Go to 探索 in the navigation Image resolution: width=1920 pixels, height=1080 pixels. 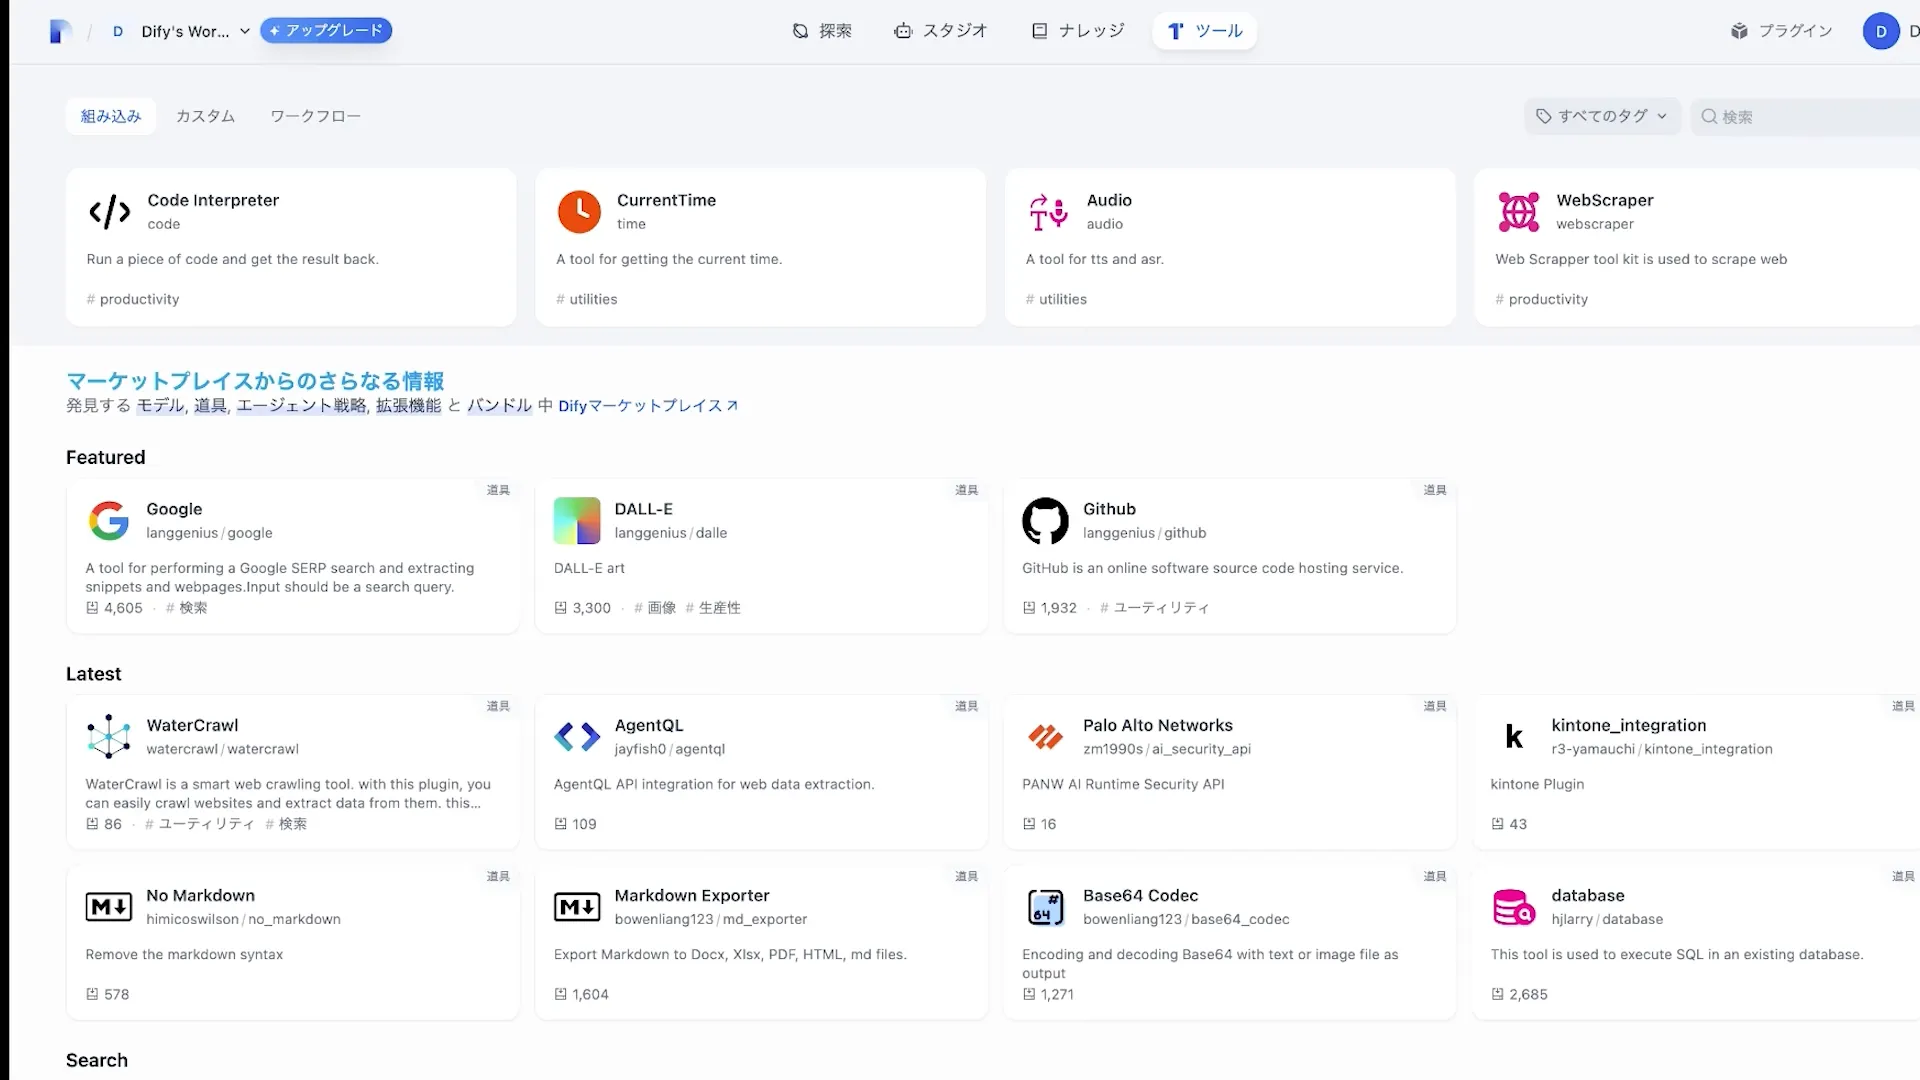pyautogui.click(x=822, y=31)
